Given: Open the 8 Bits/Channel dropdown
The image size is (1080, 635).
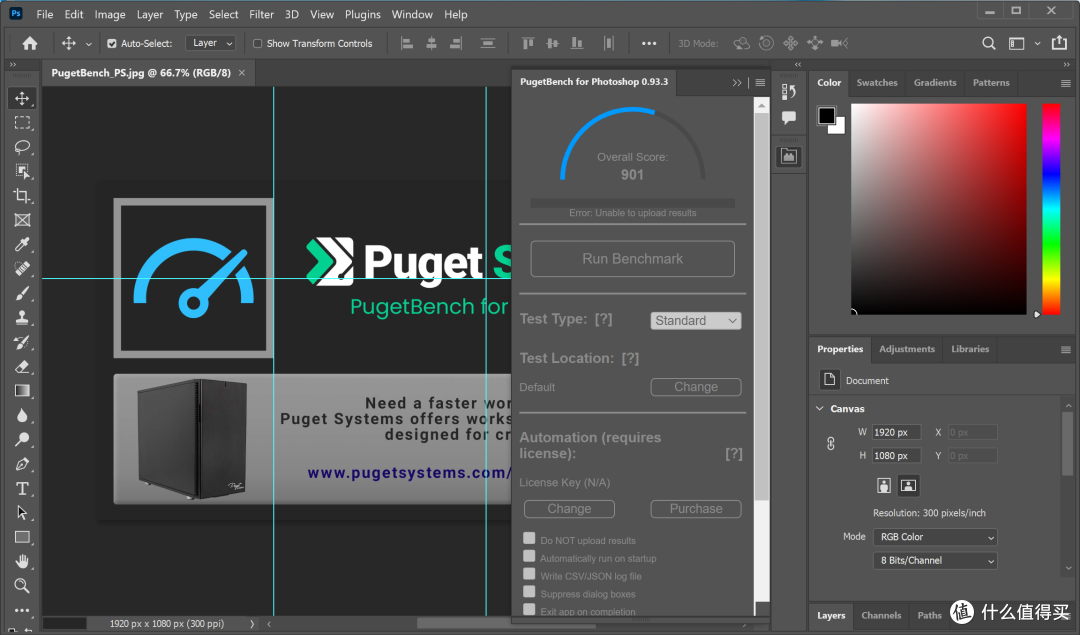Looking at the screenshot, I should [935, 560].
